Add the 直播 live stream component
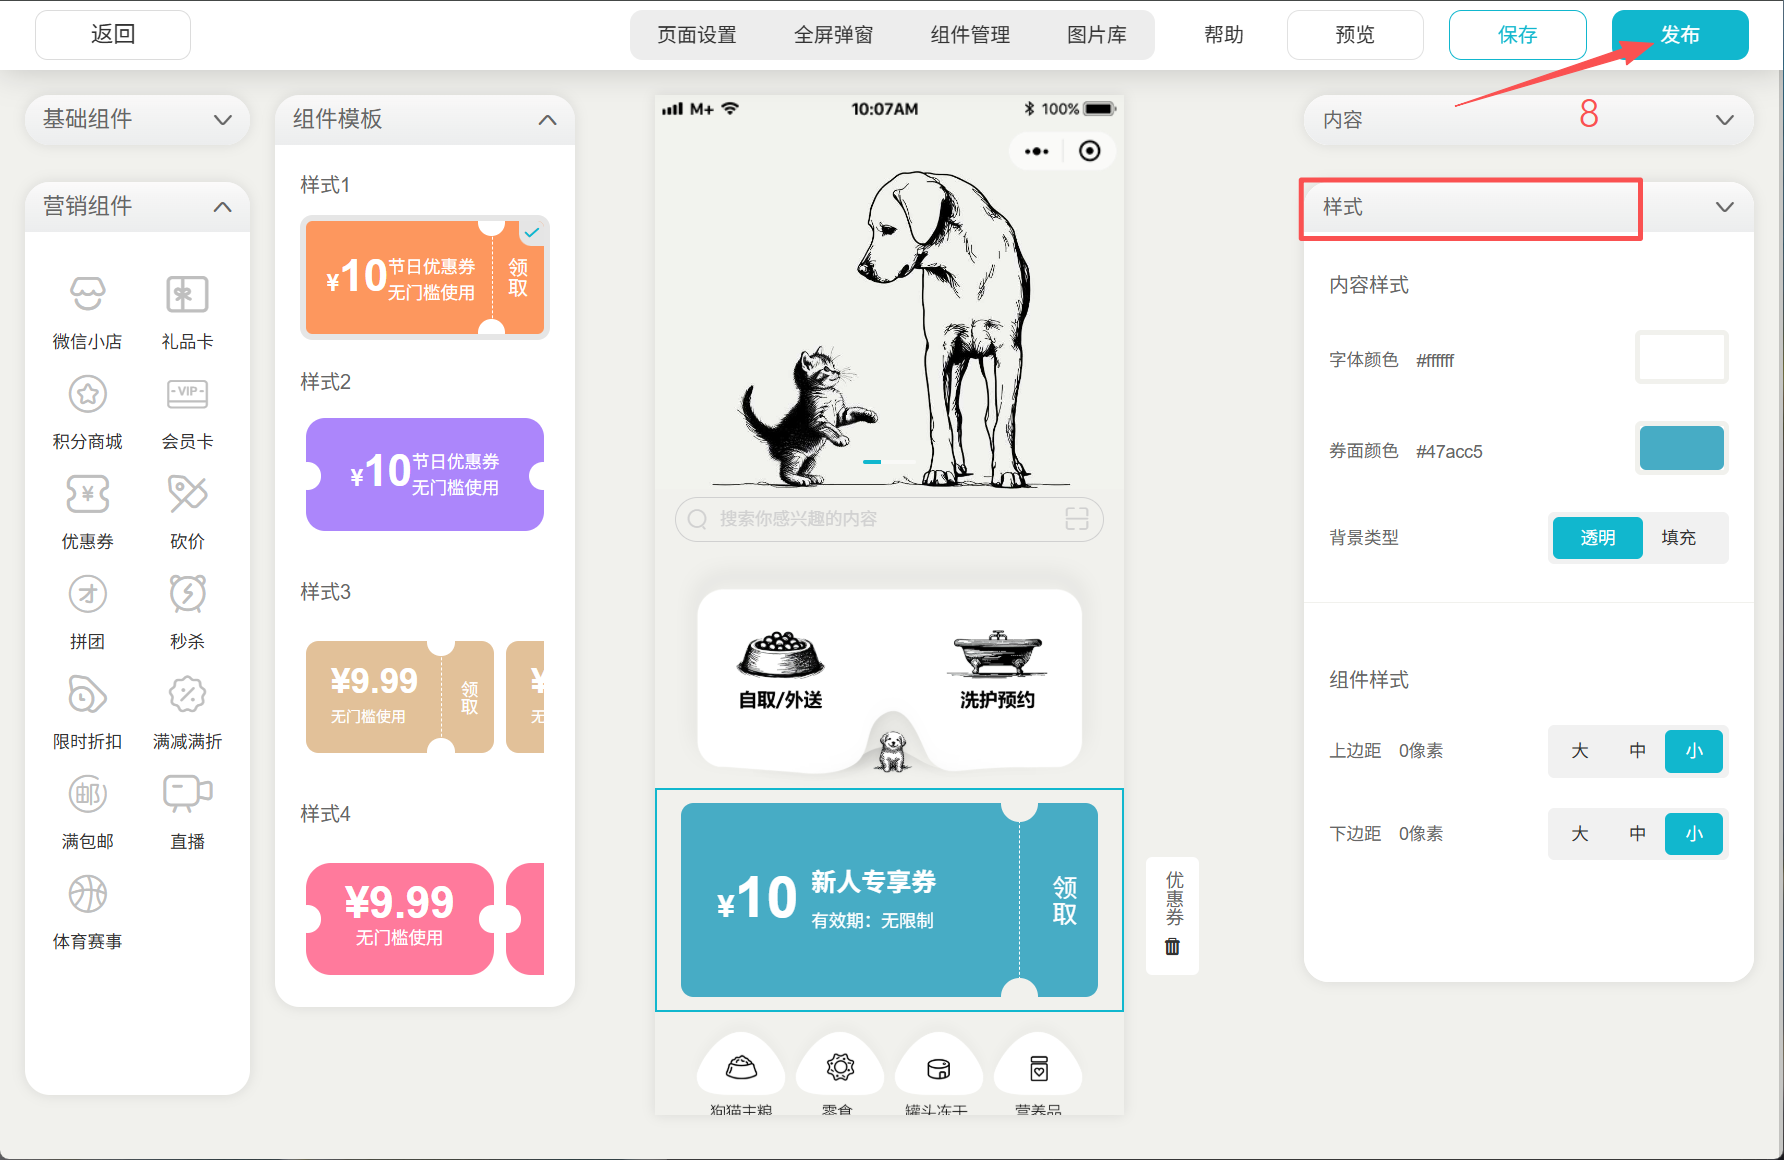Image resolution: width=1784 pixels, height=1160 pixels. 187,795
